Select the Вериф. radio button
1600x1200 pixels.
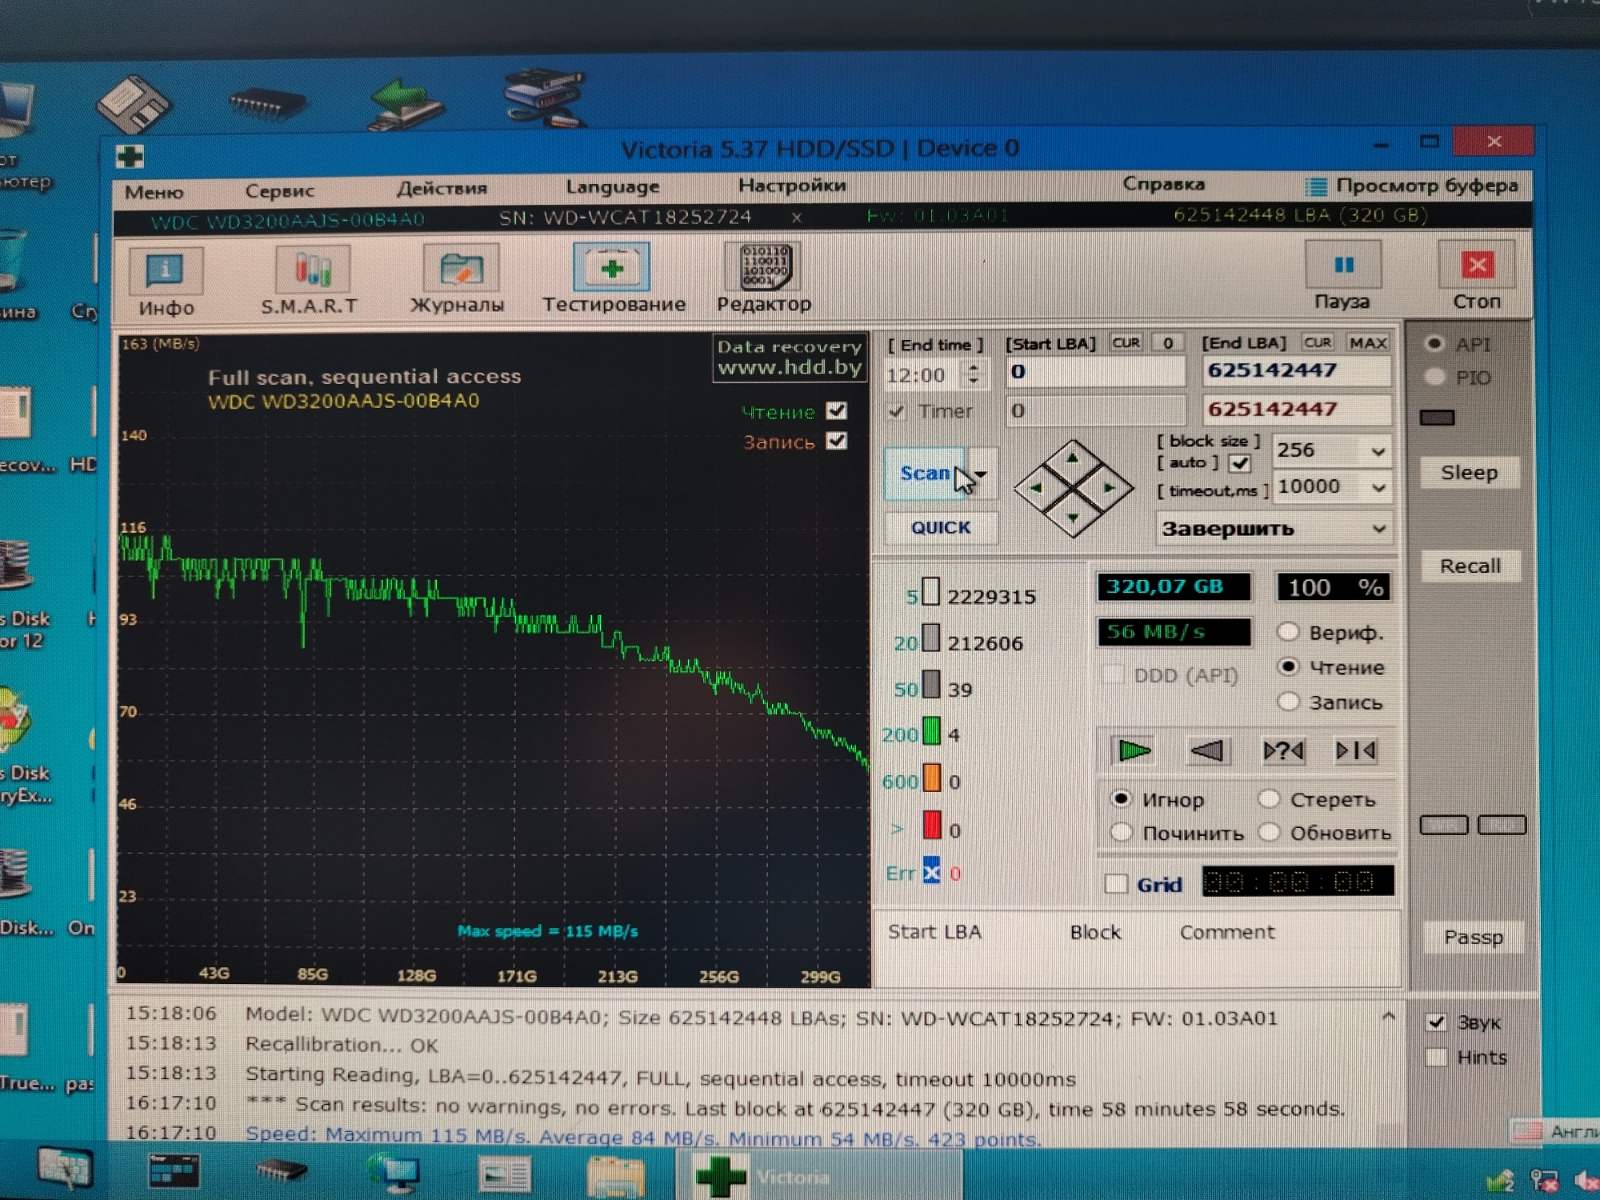[1288, 631]
